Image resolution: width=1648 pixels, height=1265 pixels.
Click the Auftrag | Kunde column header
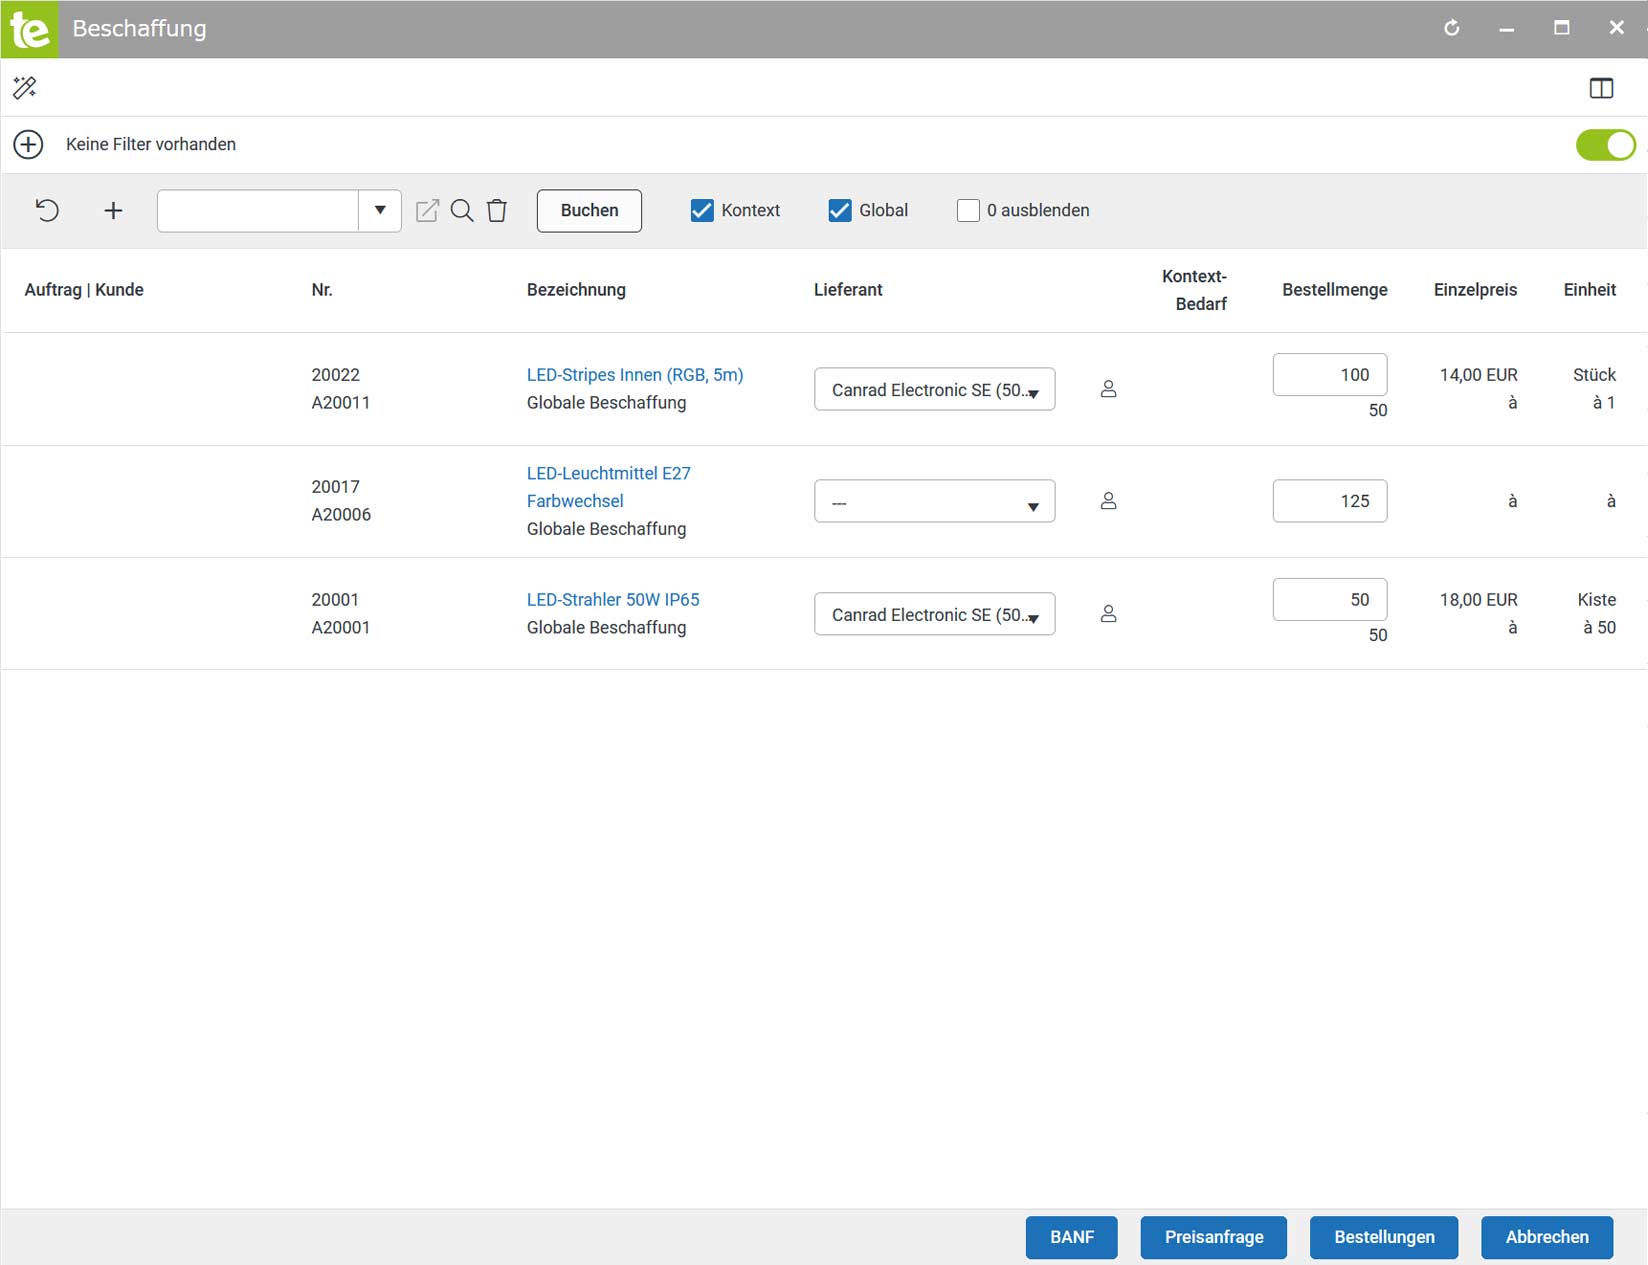[x=84, y=290]
